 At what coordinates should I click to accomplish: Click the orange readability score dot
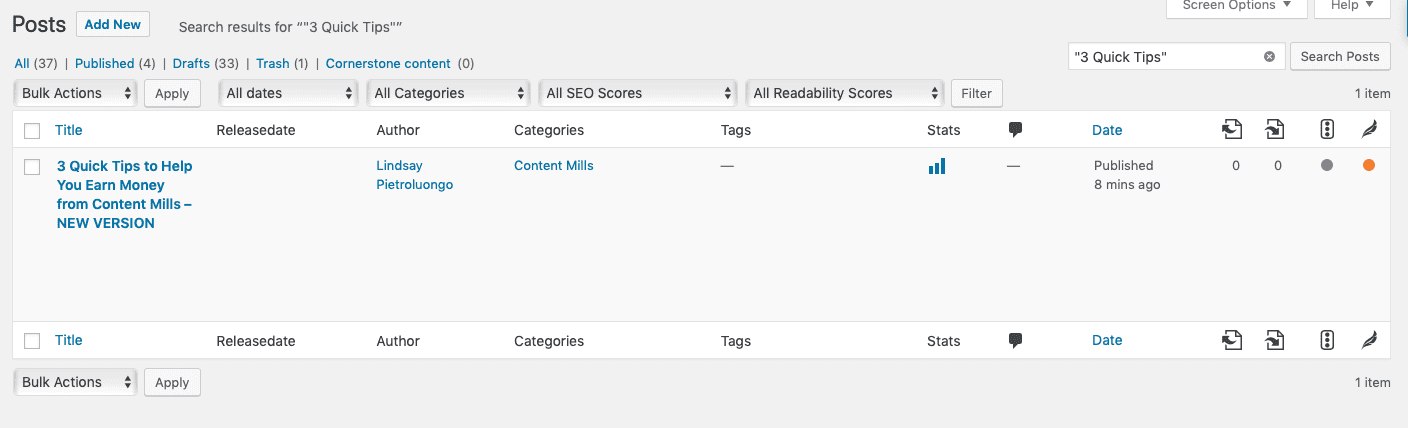[1368, 166]
